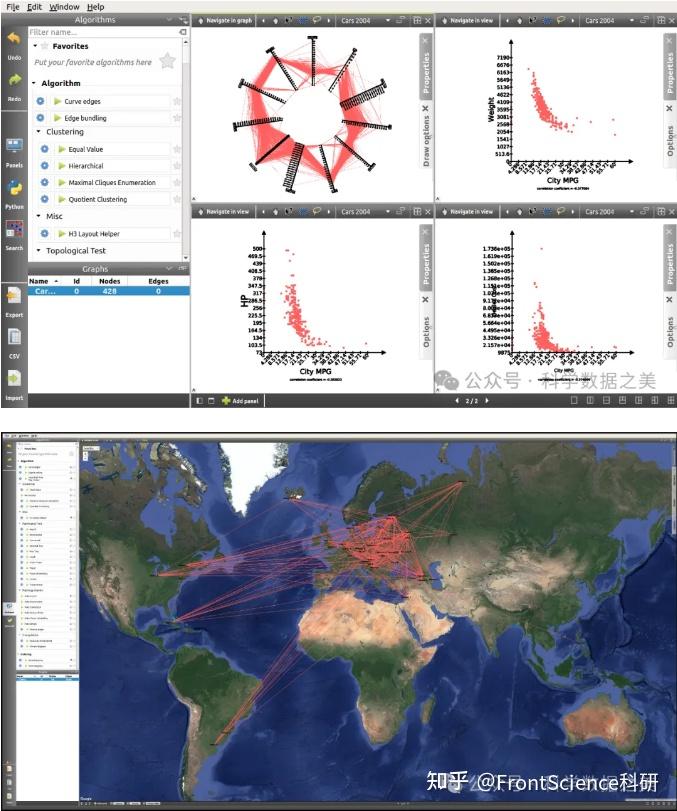
Task: Open the Search tool icon
Action: click(14, 230)
